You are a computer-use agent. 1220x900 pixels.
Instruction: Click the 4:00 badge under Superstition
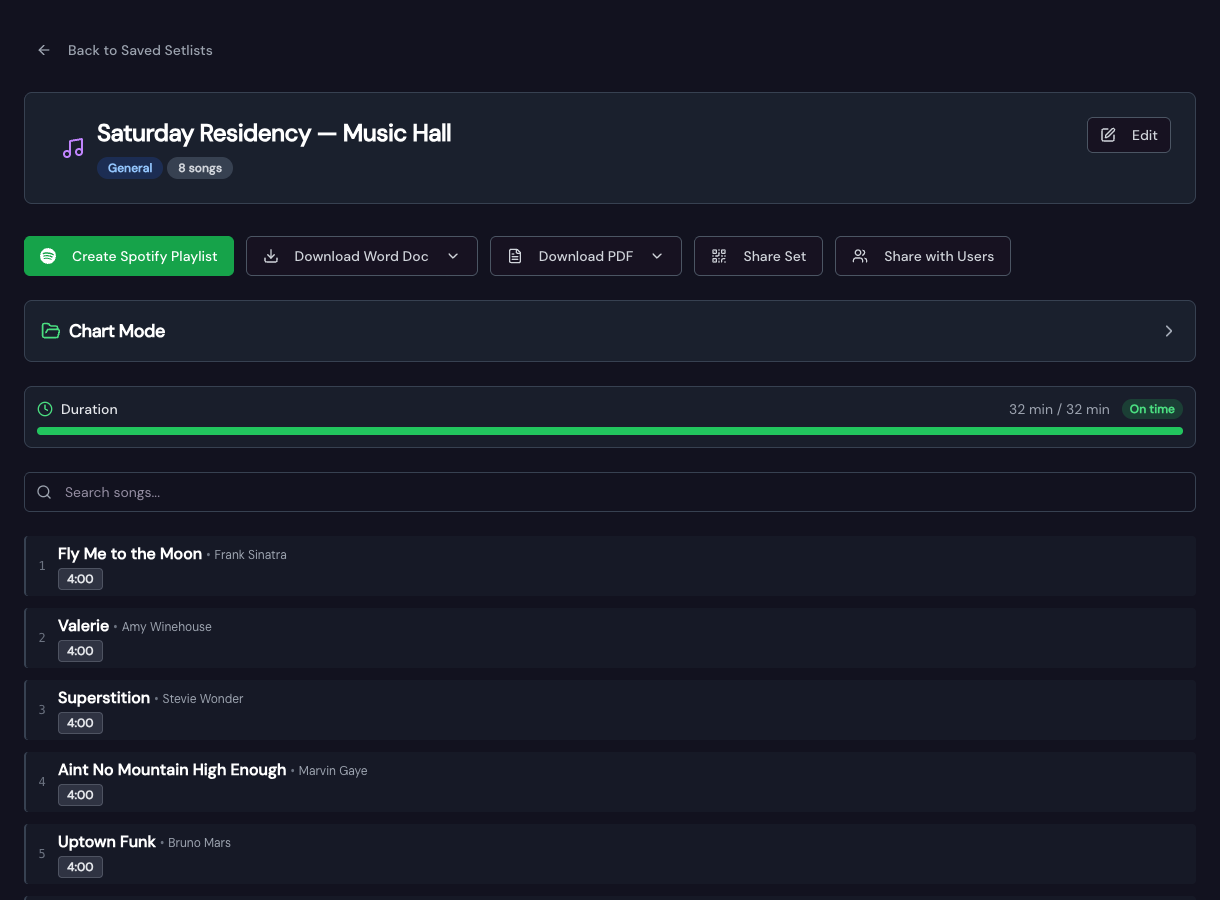(x=80, y=723)
